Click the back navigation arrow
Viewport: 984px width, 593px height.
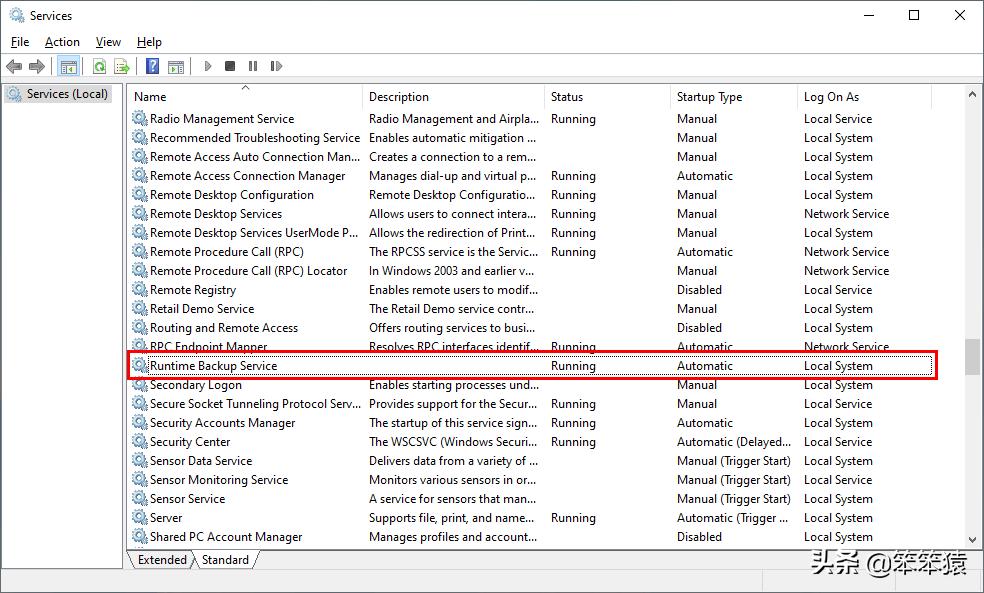[13, 66]
